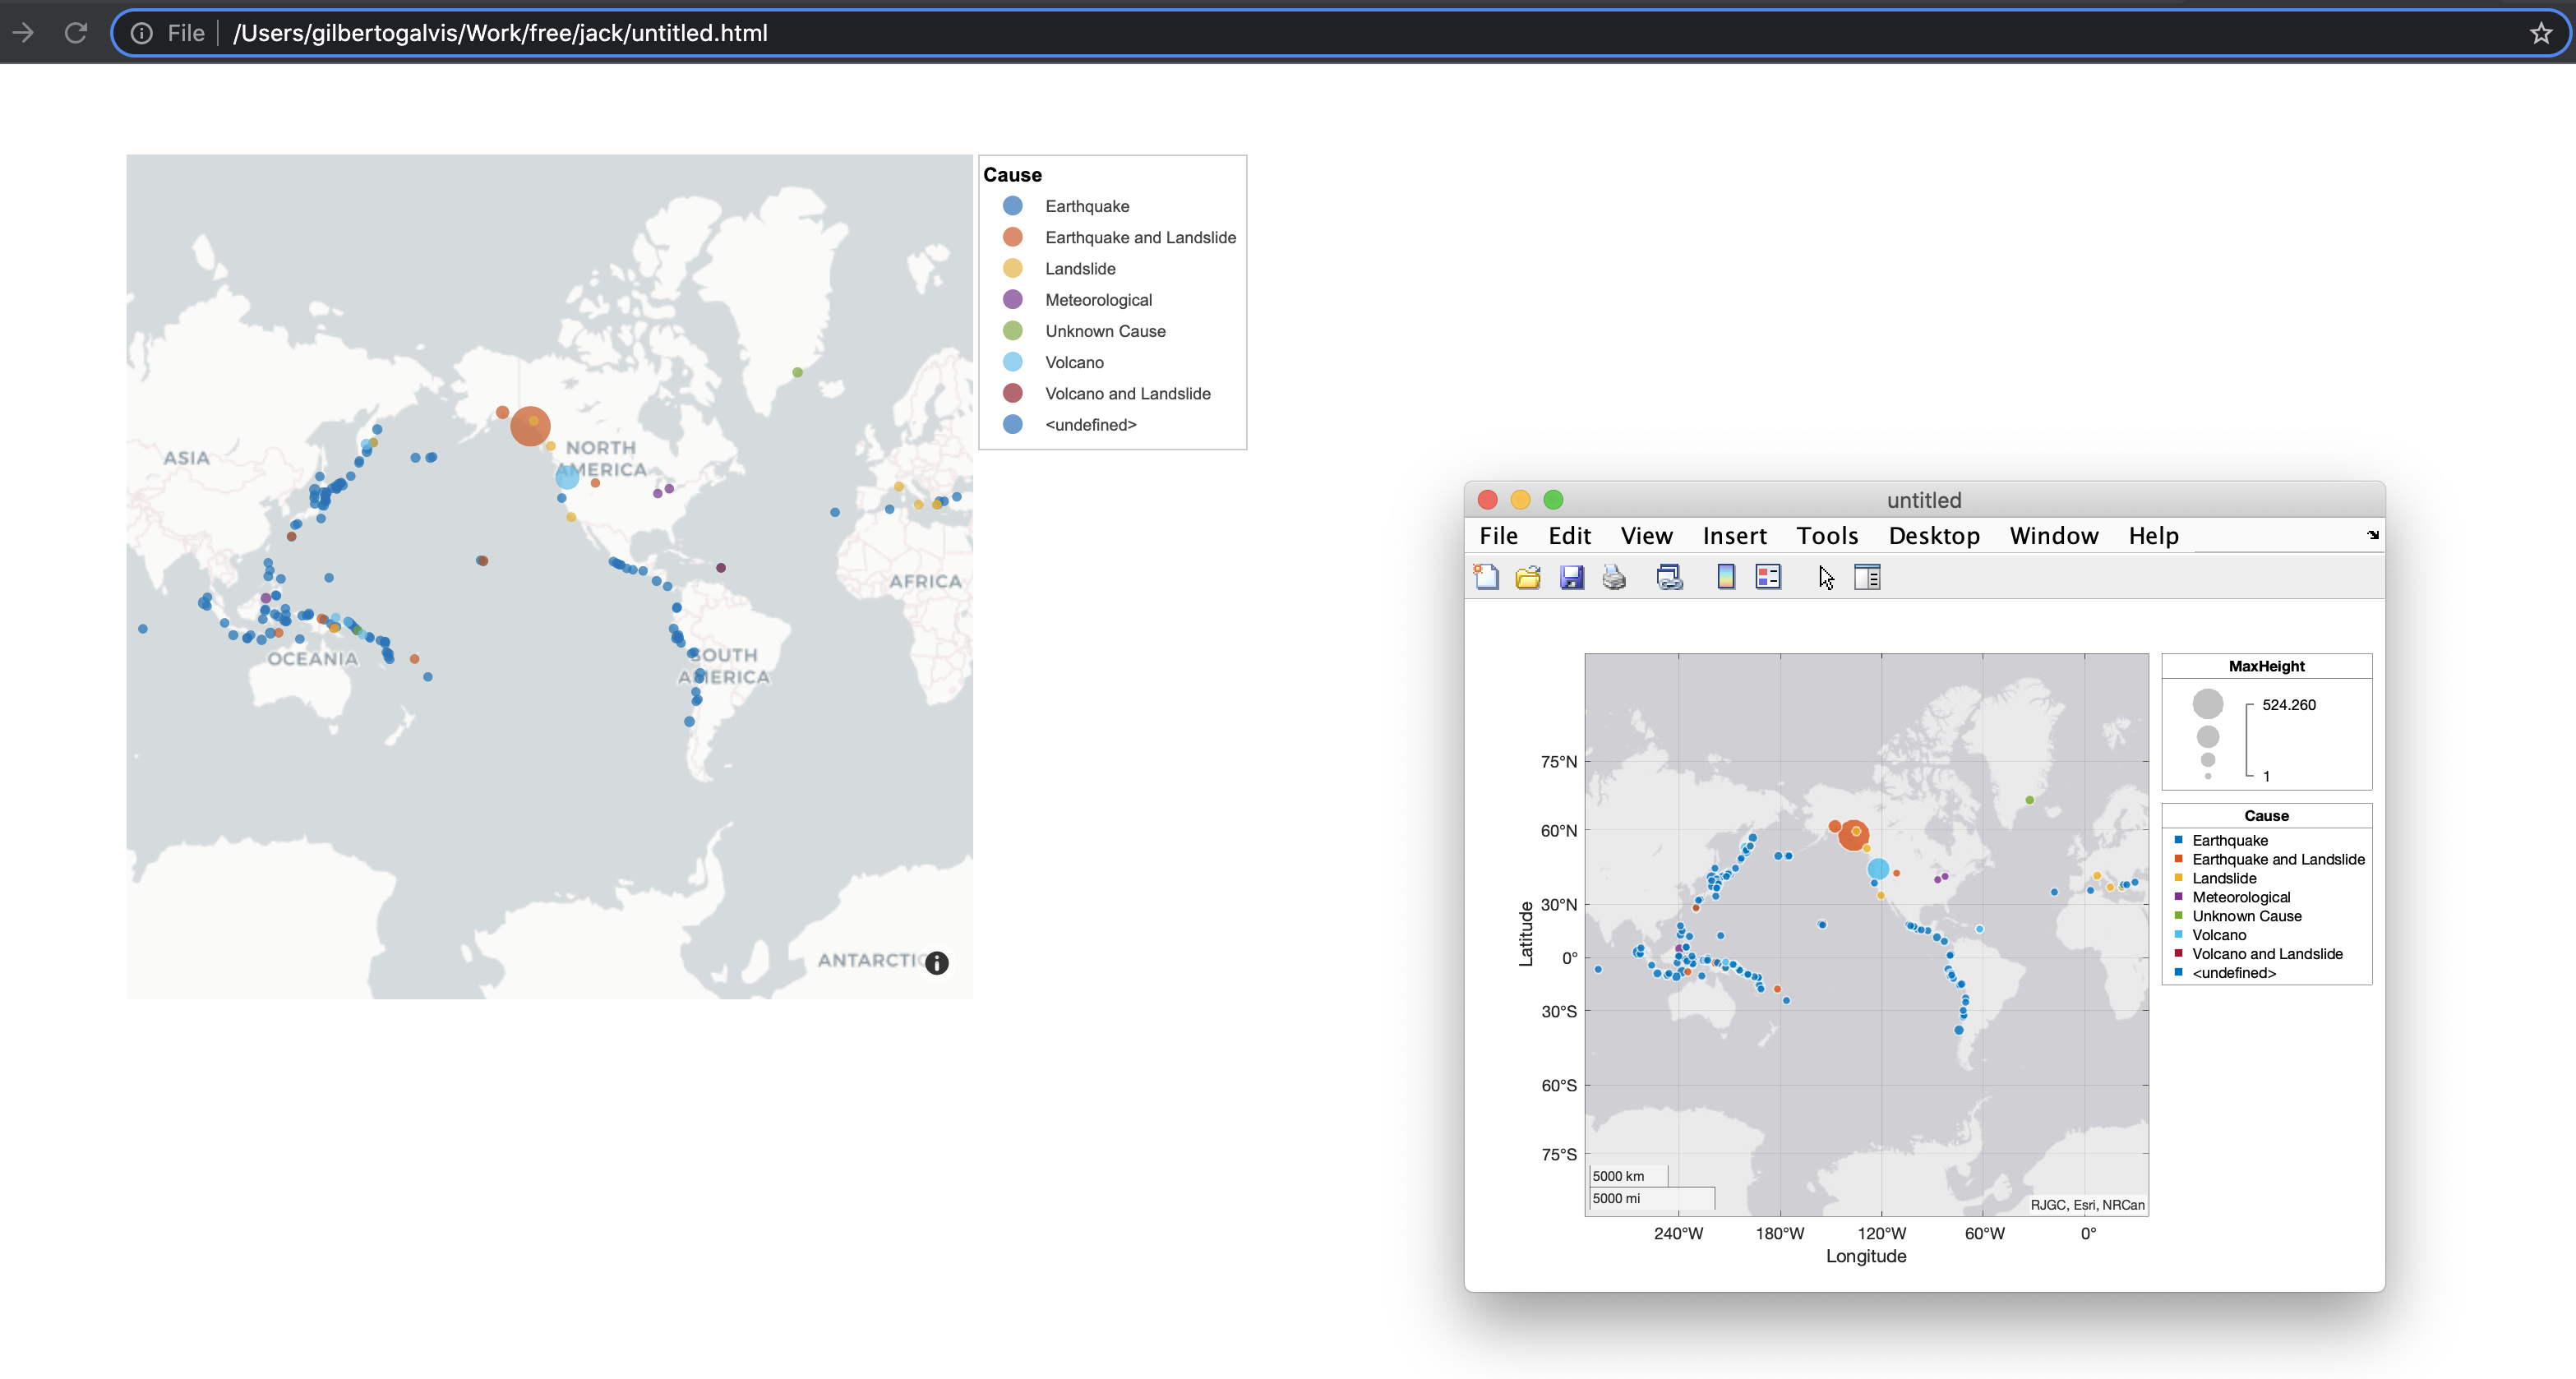Show Plot Tools with the dock figure icon
The height and width of the screenshot is (1379, 2576).
(x=1867, y=577)
